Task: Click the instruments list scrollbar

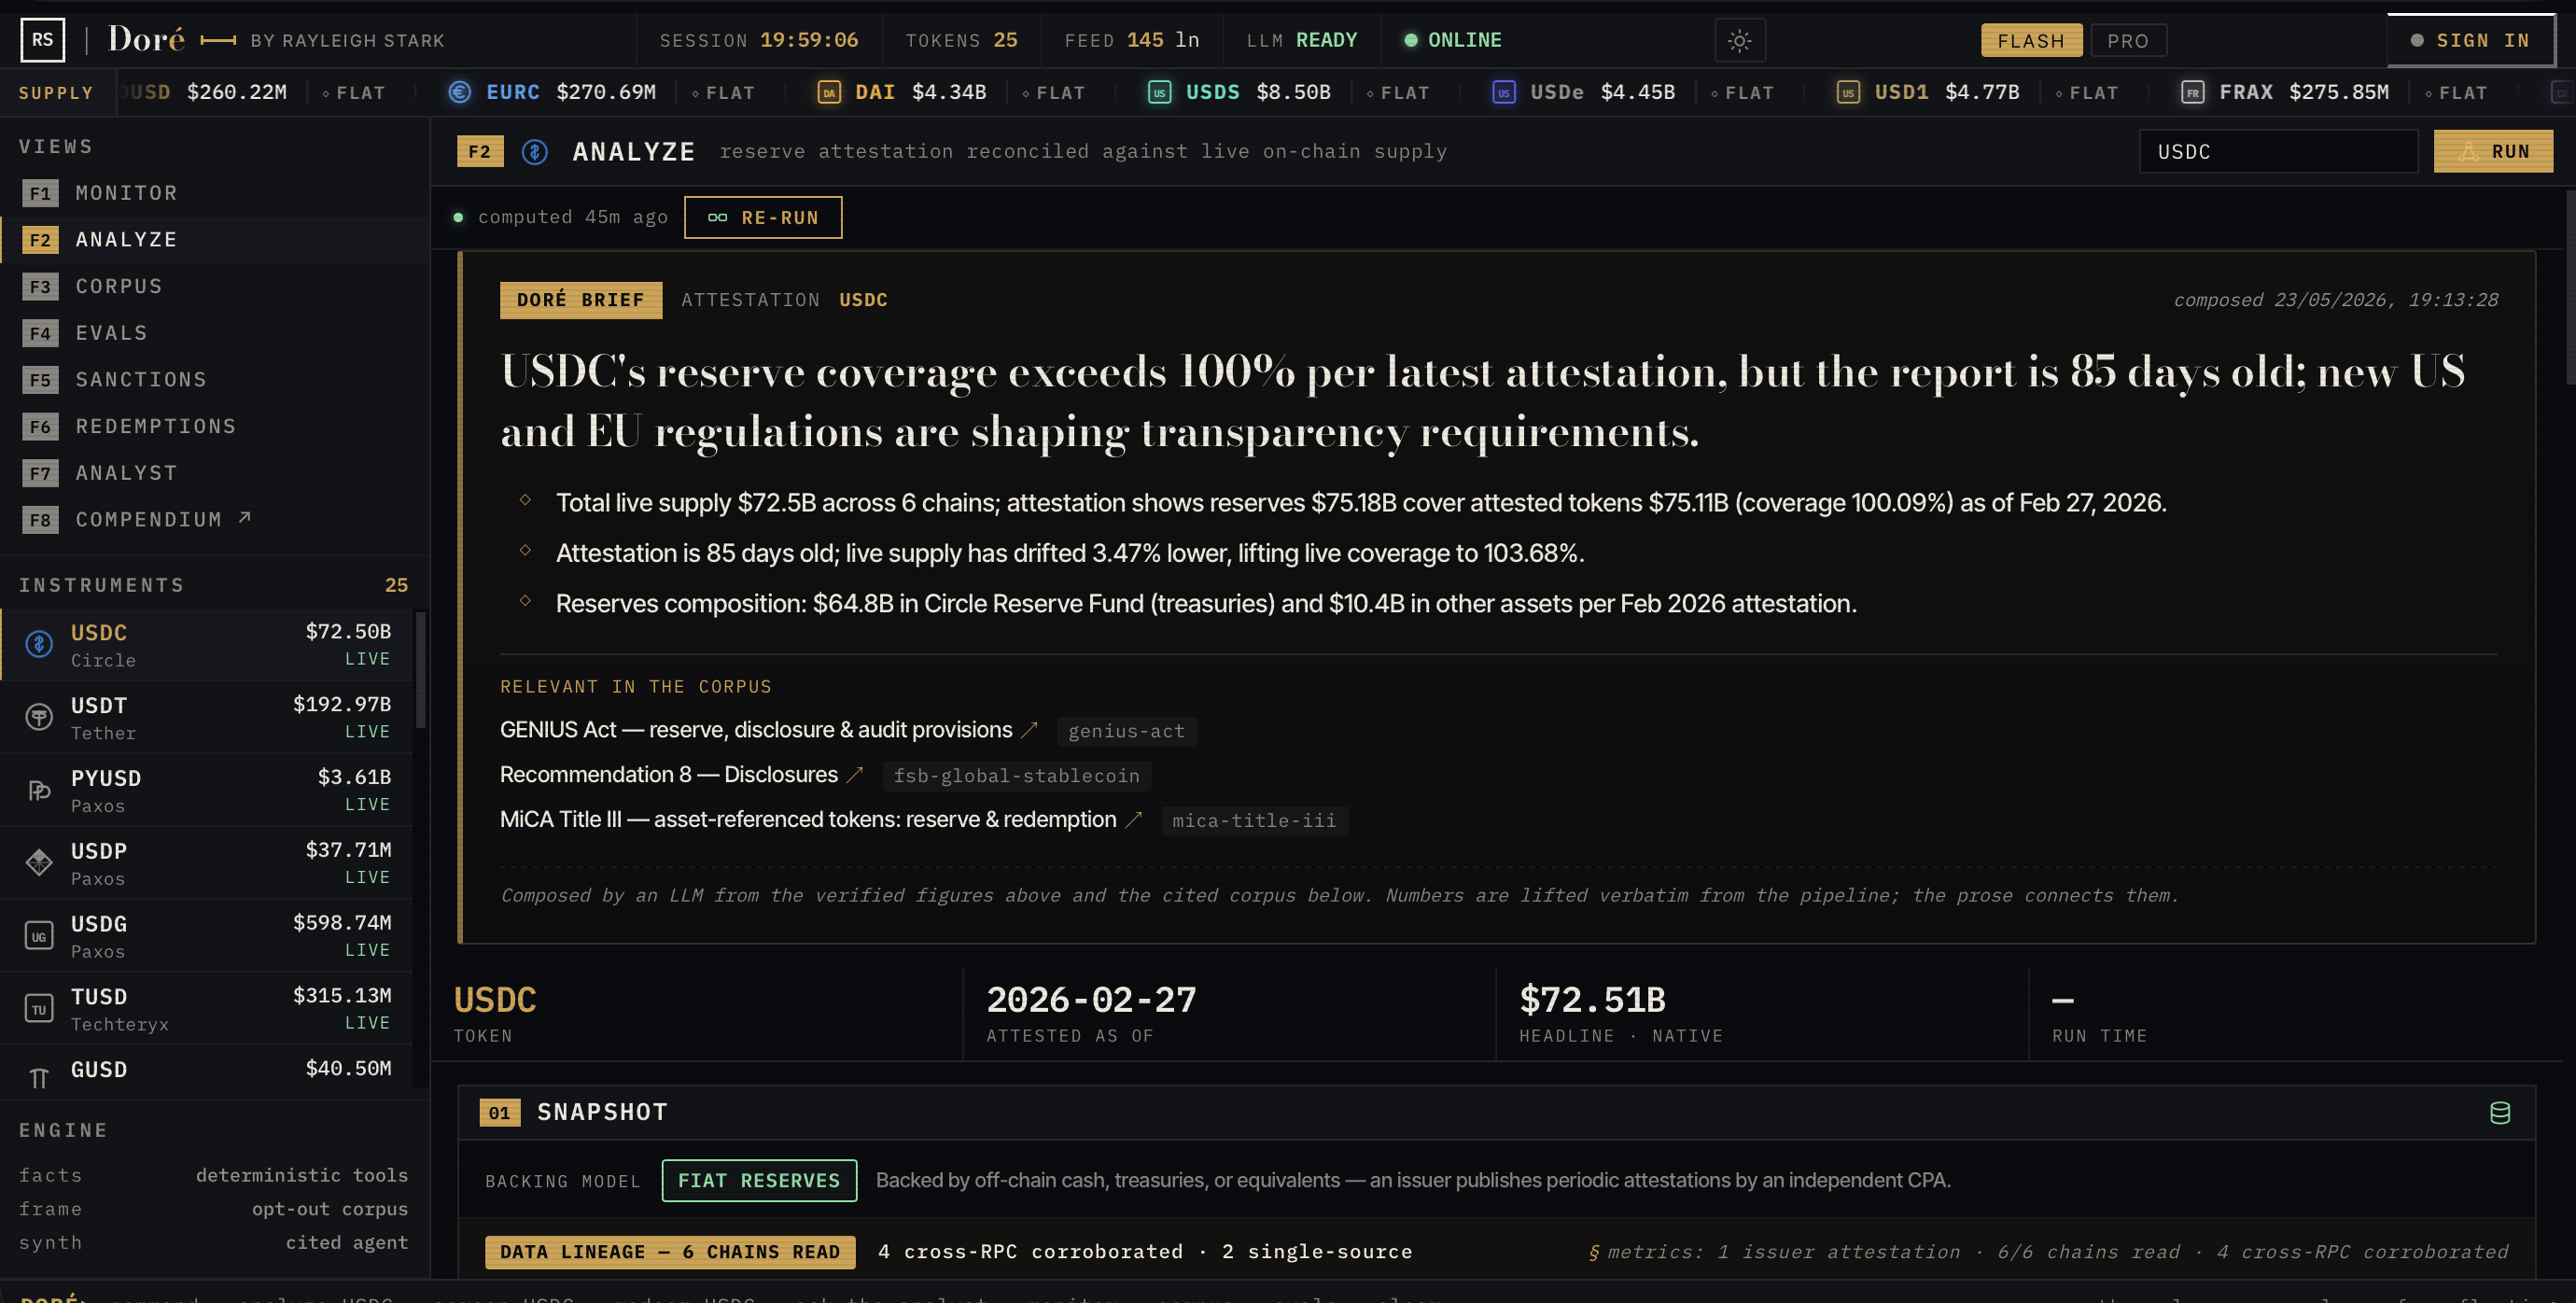Action: [421, 671]
